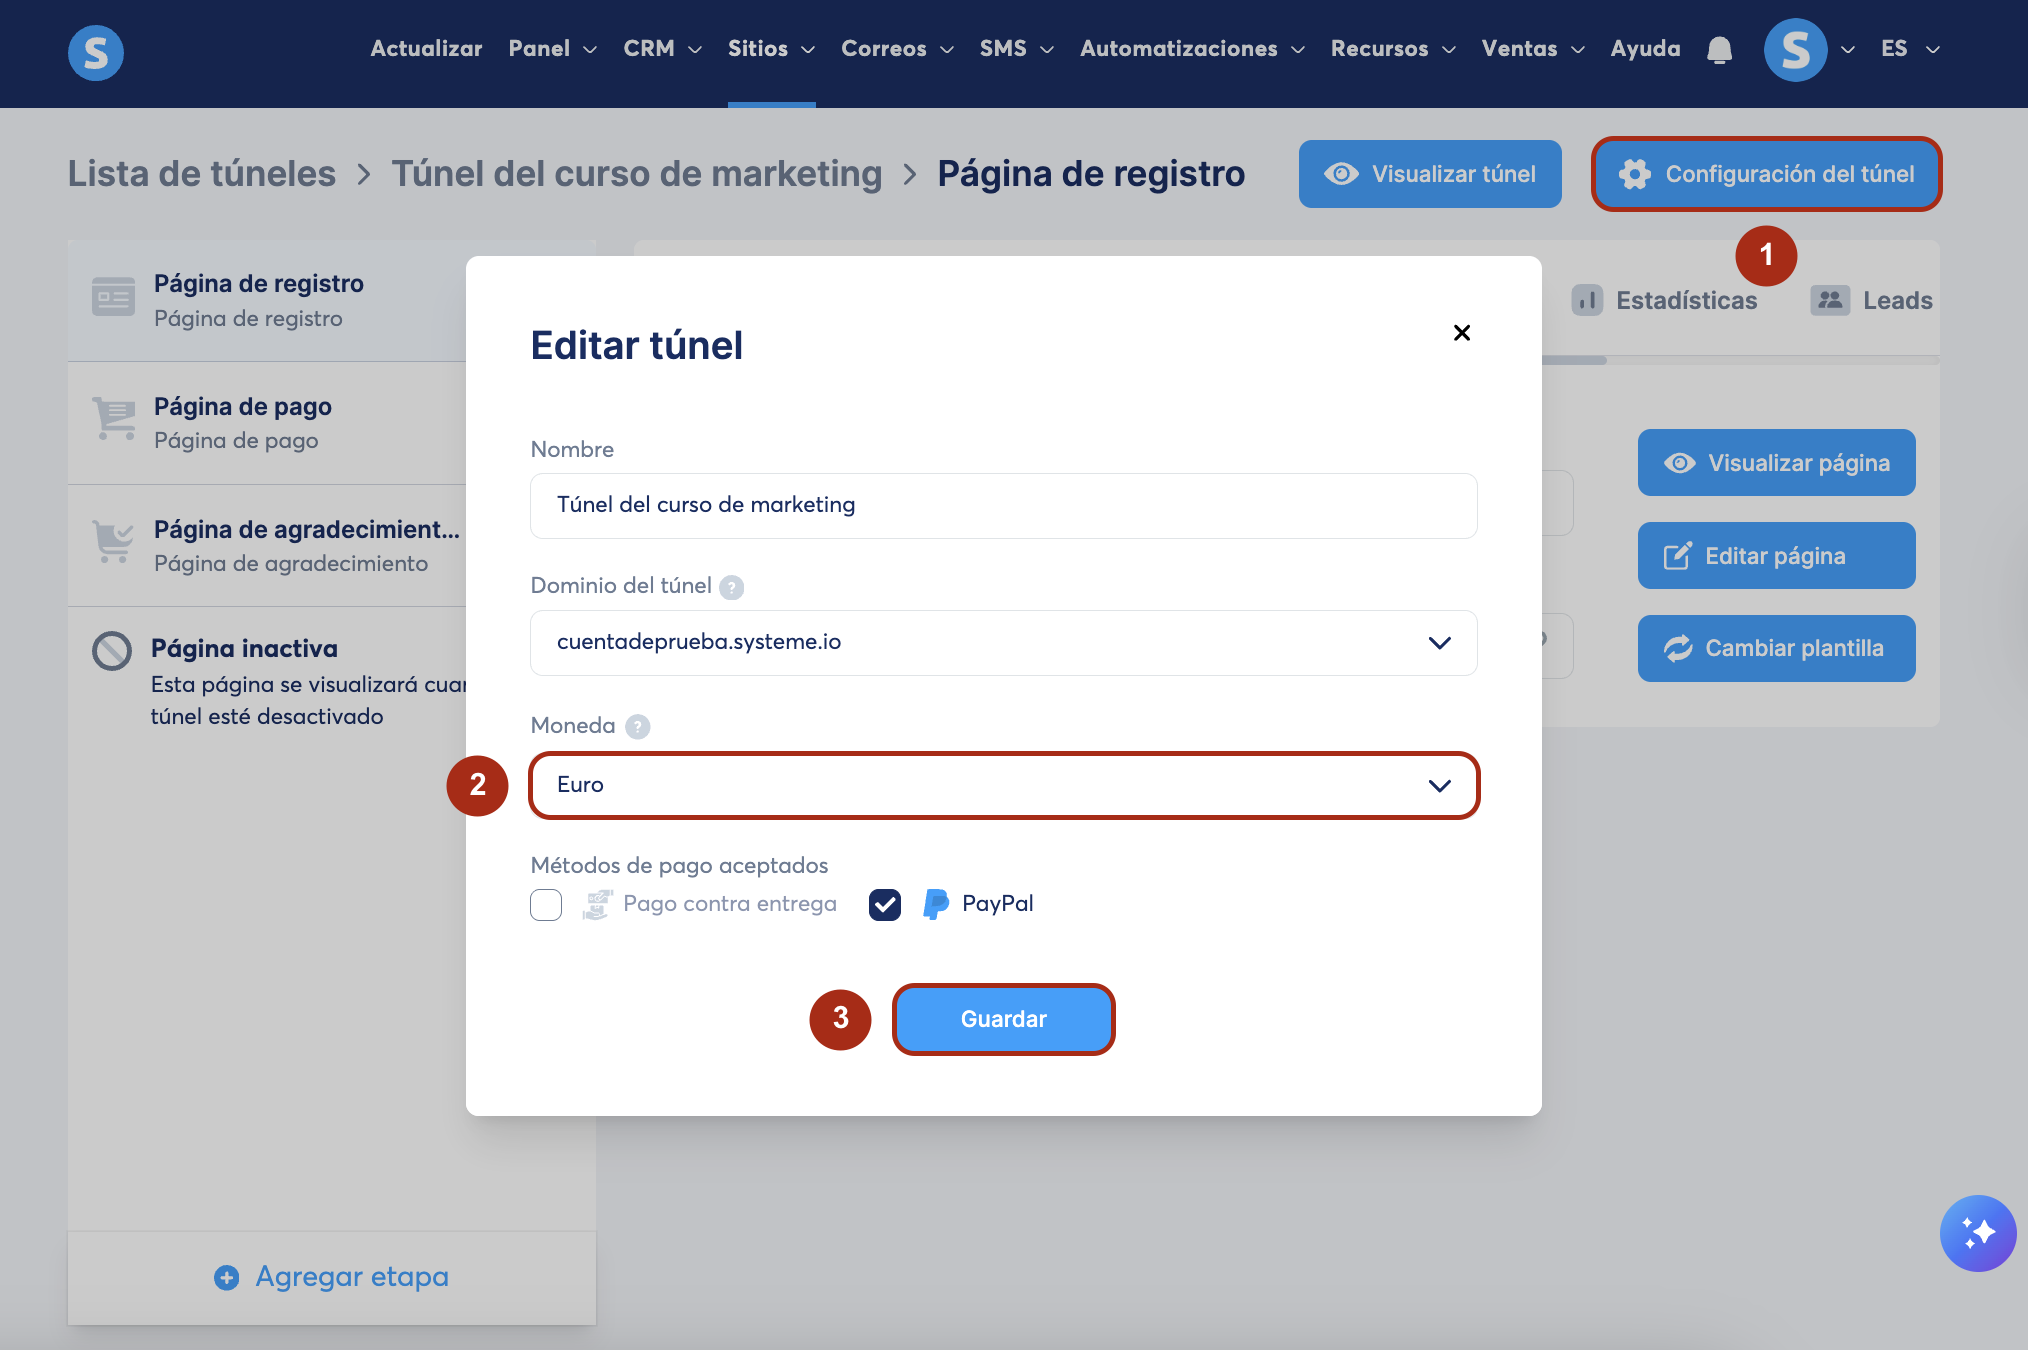Expand the Dominio del túnel dropdown
Image resolution: width=2028 pixels, height=1350 pixels.
point(1003,643)
